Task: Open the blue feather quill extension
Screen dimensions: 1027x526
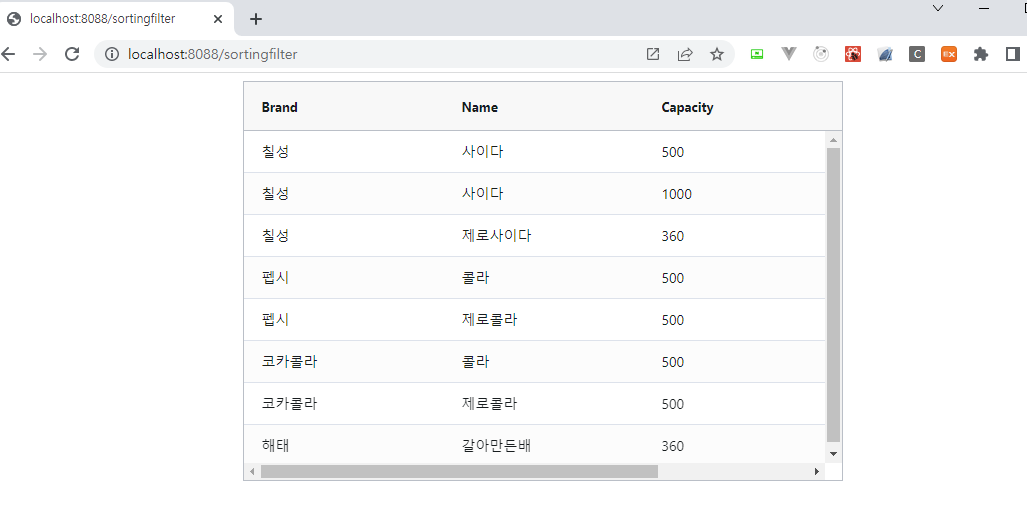Action: tap(885, 54)
